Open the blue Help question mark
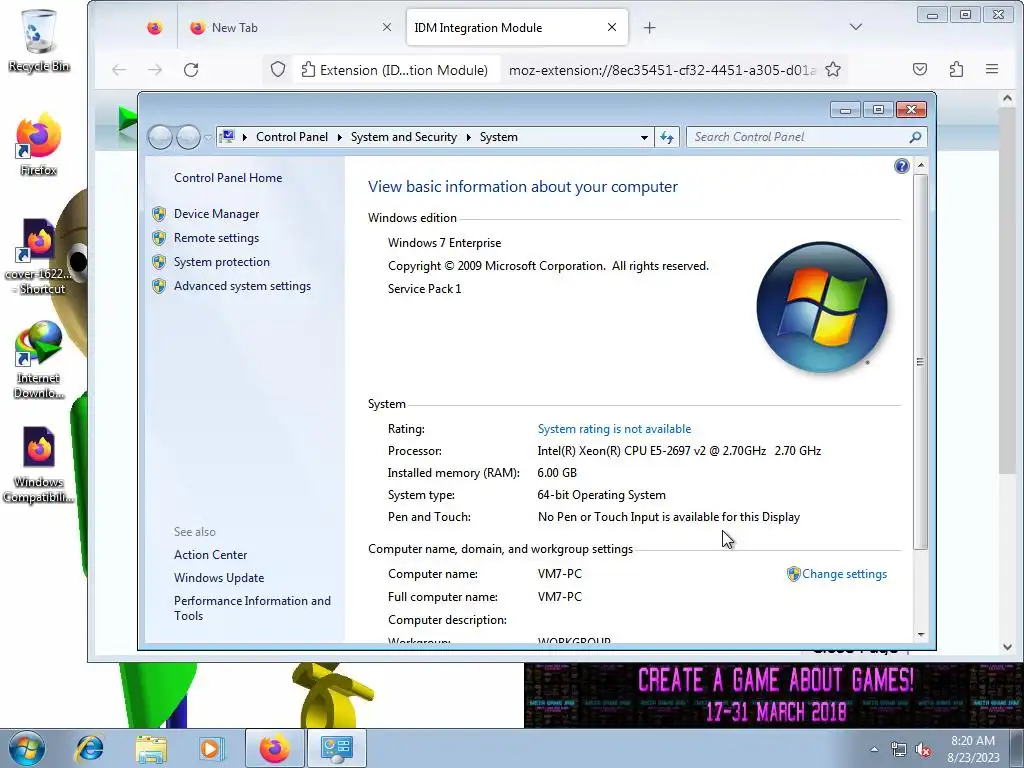This screenshot has height=768, width=1024. (x=901, y=166)
